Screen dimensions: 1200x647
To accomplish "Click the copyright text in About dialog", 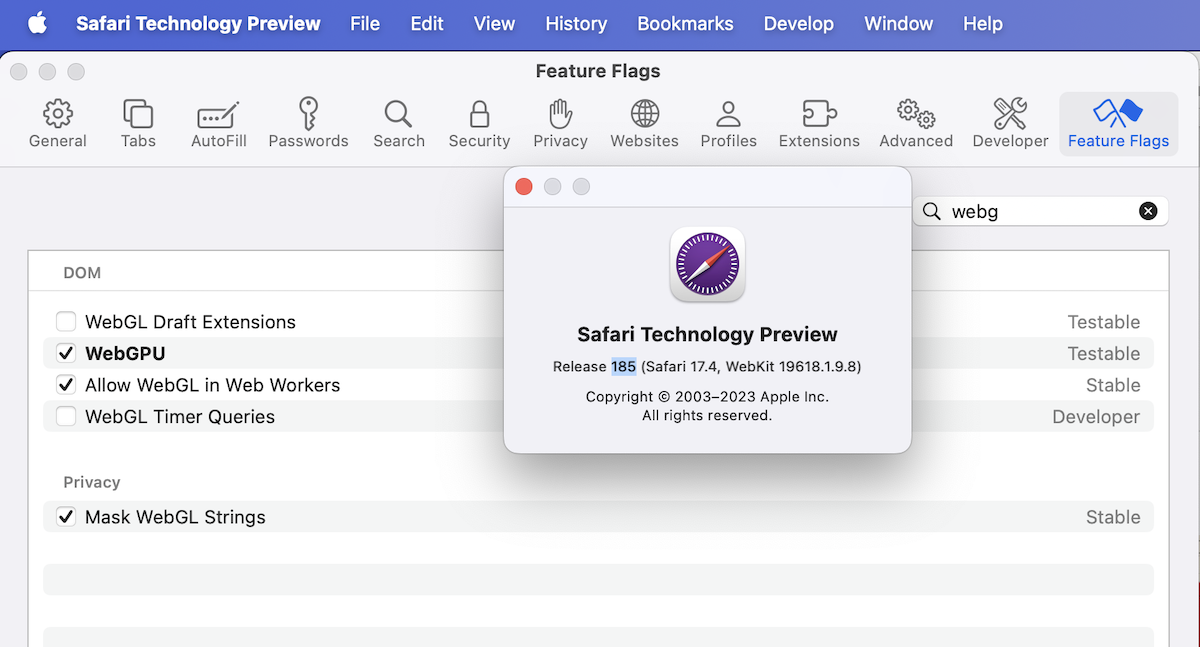I will click(x=707, y=406).
